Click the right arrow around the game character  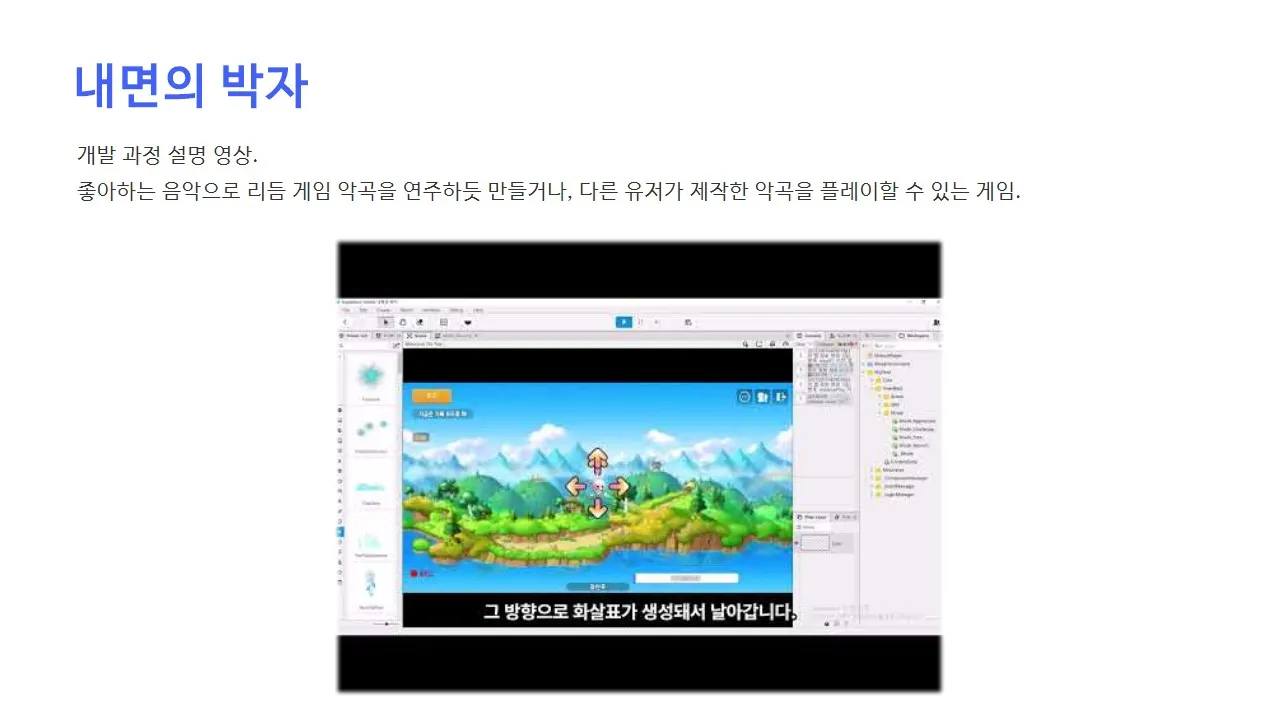click(619, 487)
